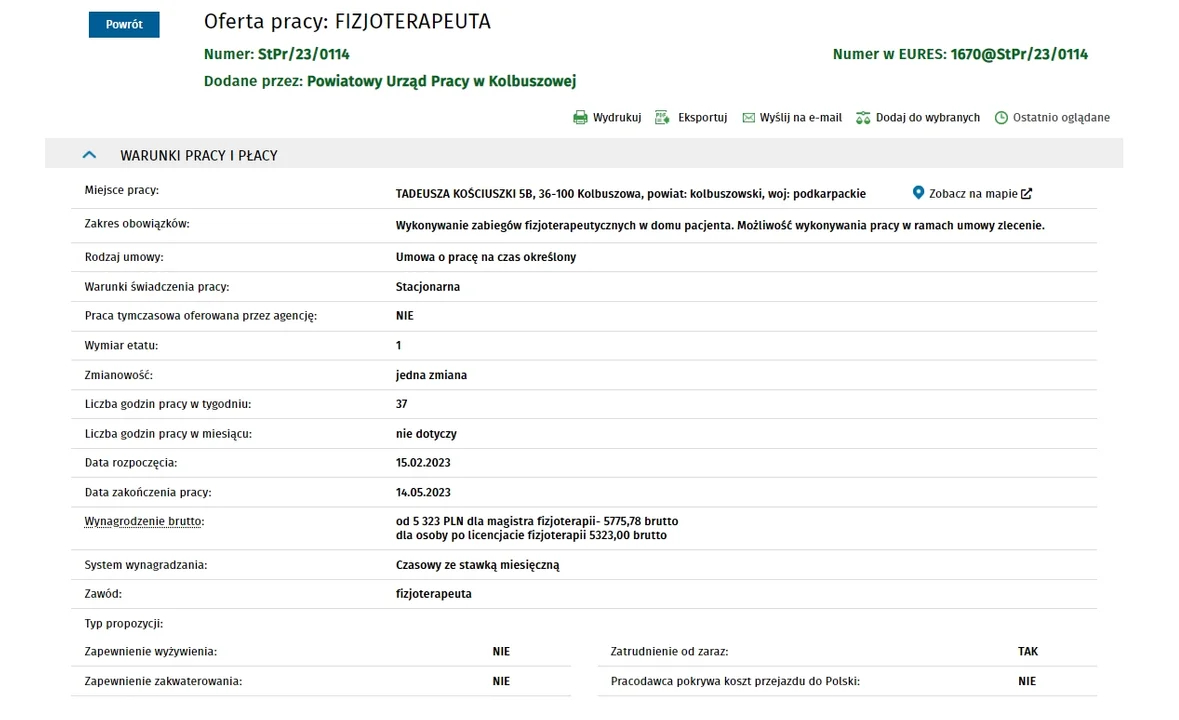Screen dimensions: 1179x720
Task: Click Powiatowy Urząd Pracy w Kolbuszowej text
Action: (441, 81)
